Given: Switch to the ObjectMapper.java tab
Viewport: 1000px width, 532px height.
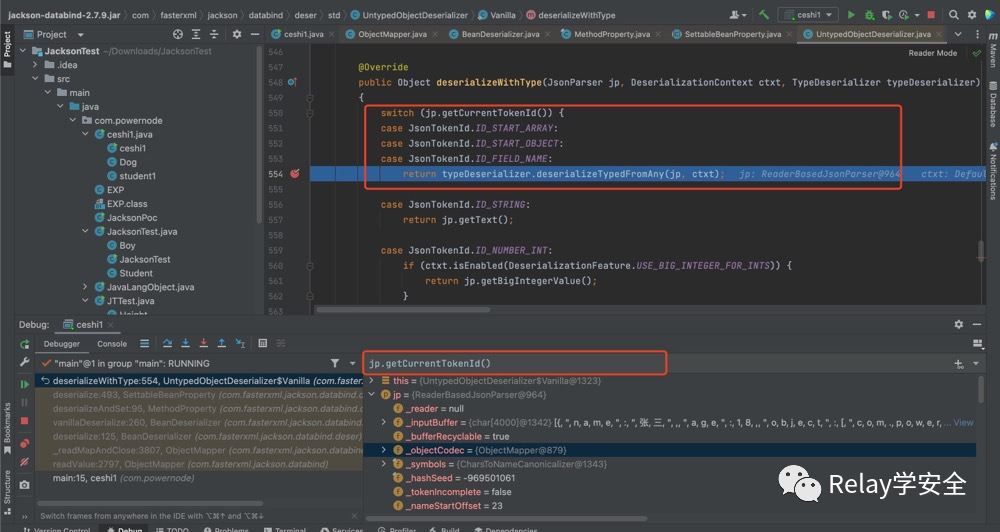Looking at the screenshot, I should (392, 34).
